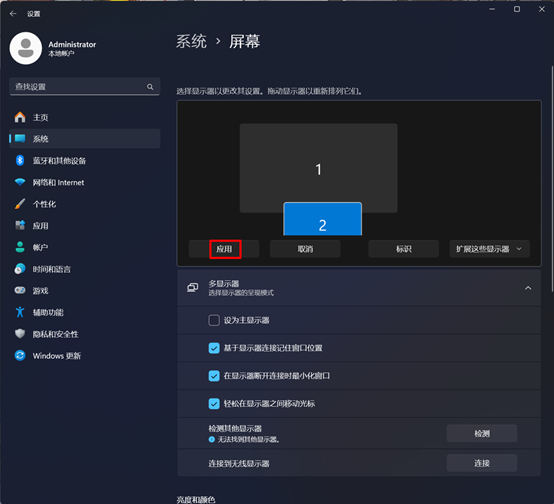The width and height of the screenshot is (554, 504).
Task: Select the blue display 2 thumbnail
Action: tap(323, 219)
